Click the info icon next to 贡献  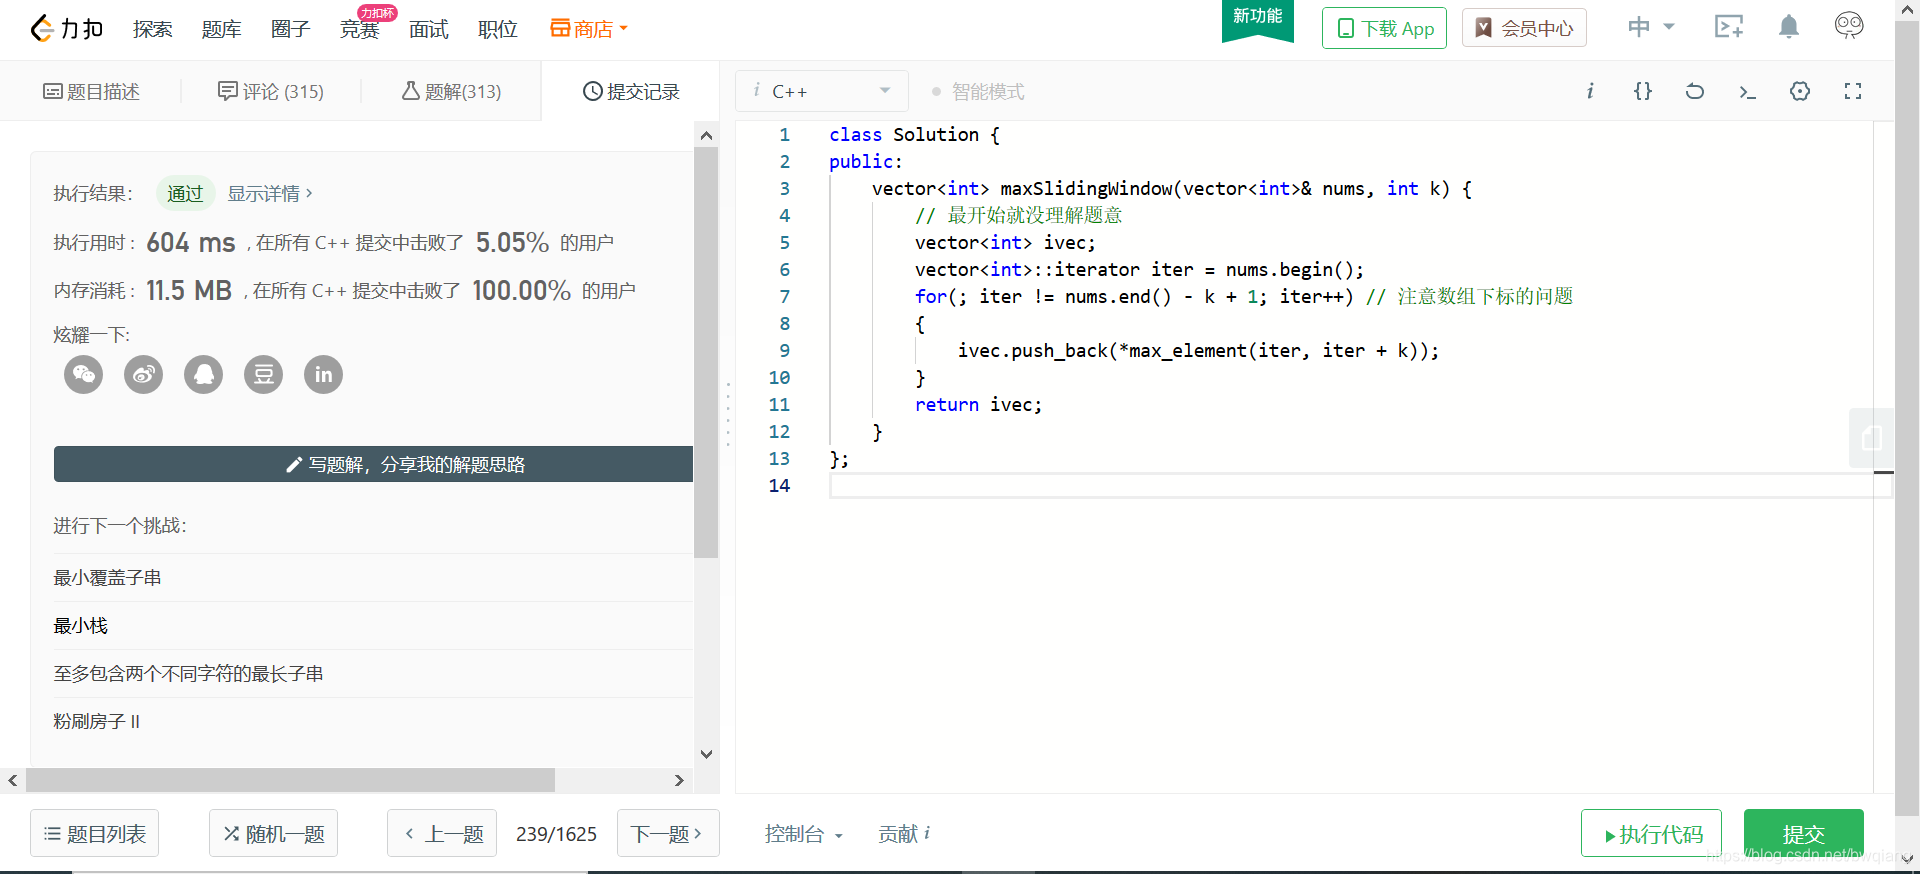(x=927, y=832)
